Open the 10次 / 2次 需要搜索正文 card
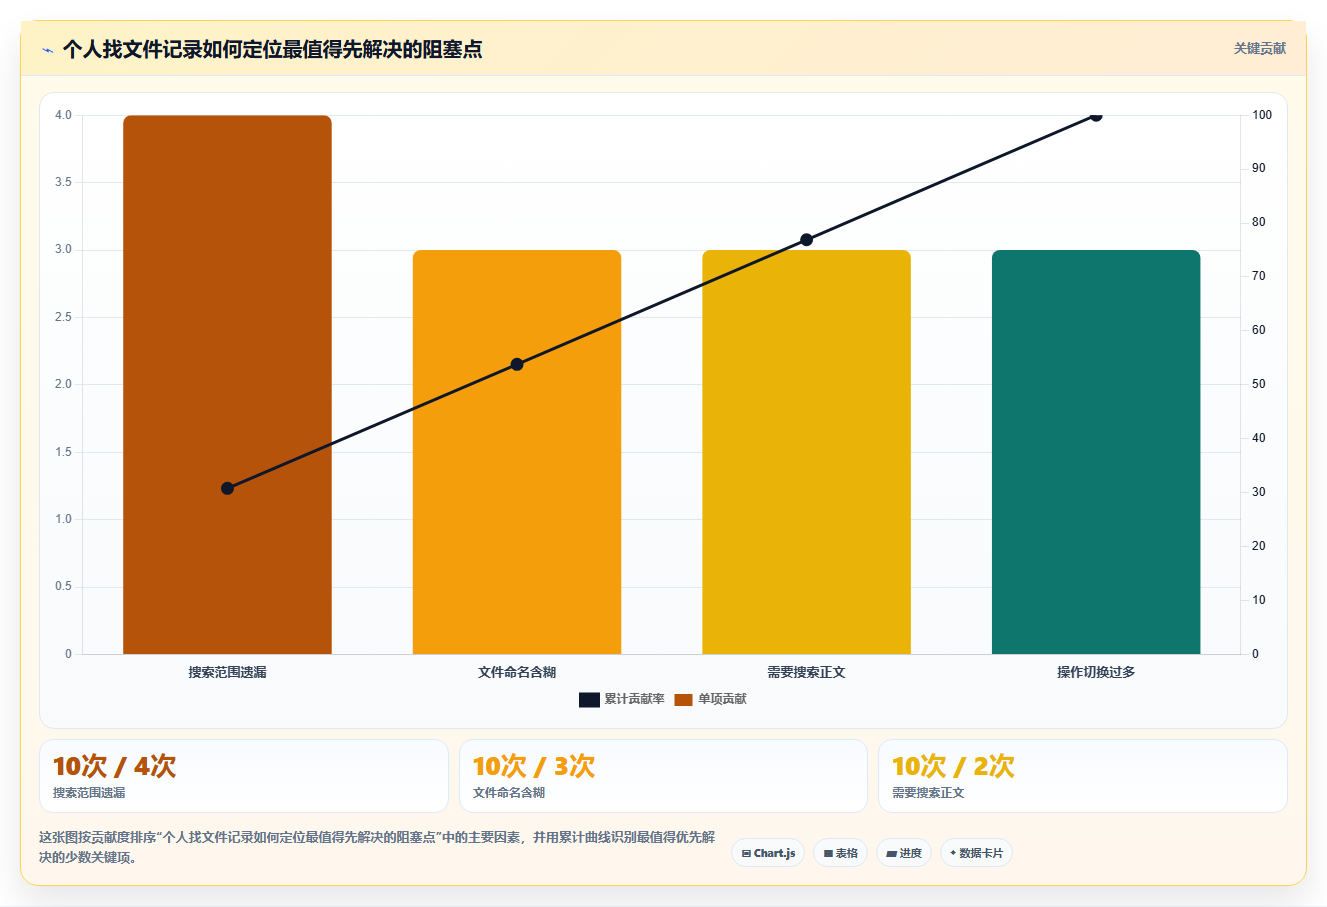 click(1082, 776)
